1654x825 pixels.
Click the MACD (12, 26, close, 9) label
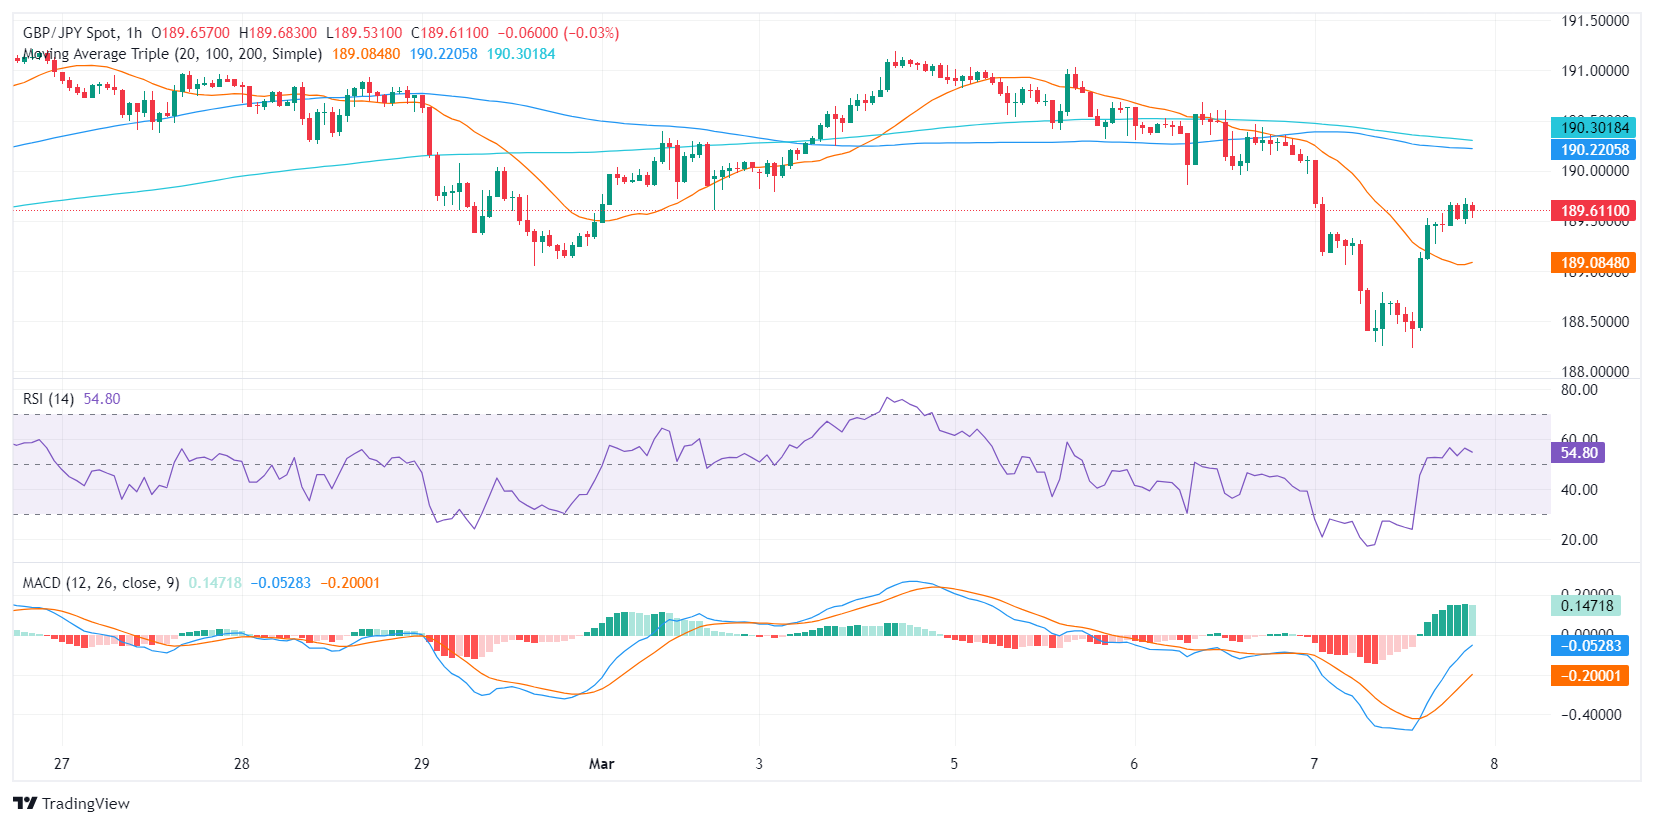(101, 583)
